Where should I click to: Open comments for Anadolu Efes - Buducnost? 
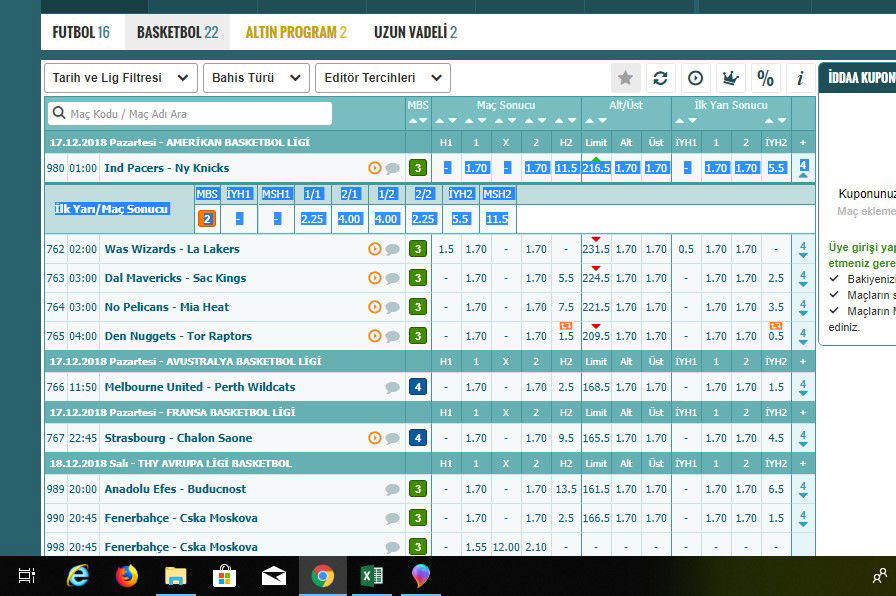coord(392,489)
